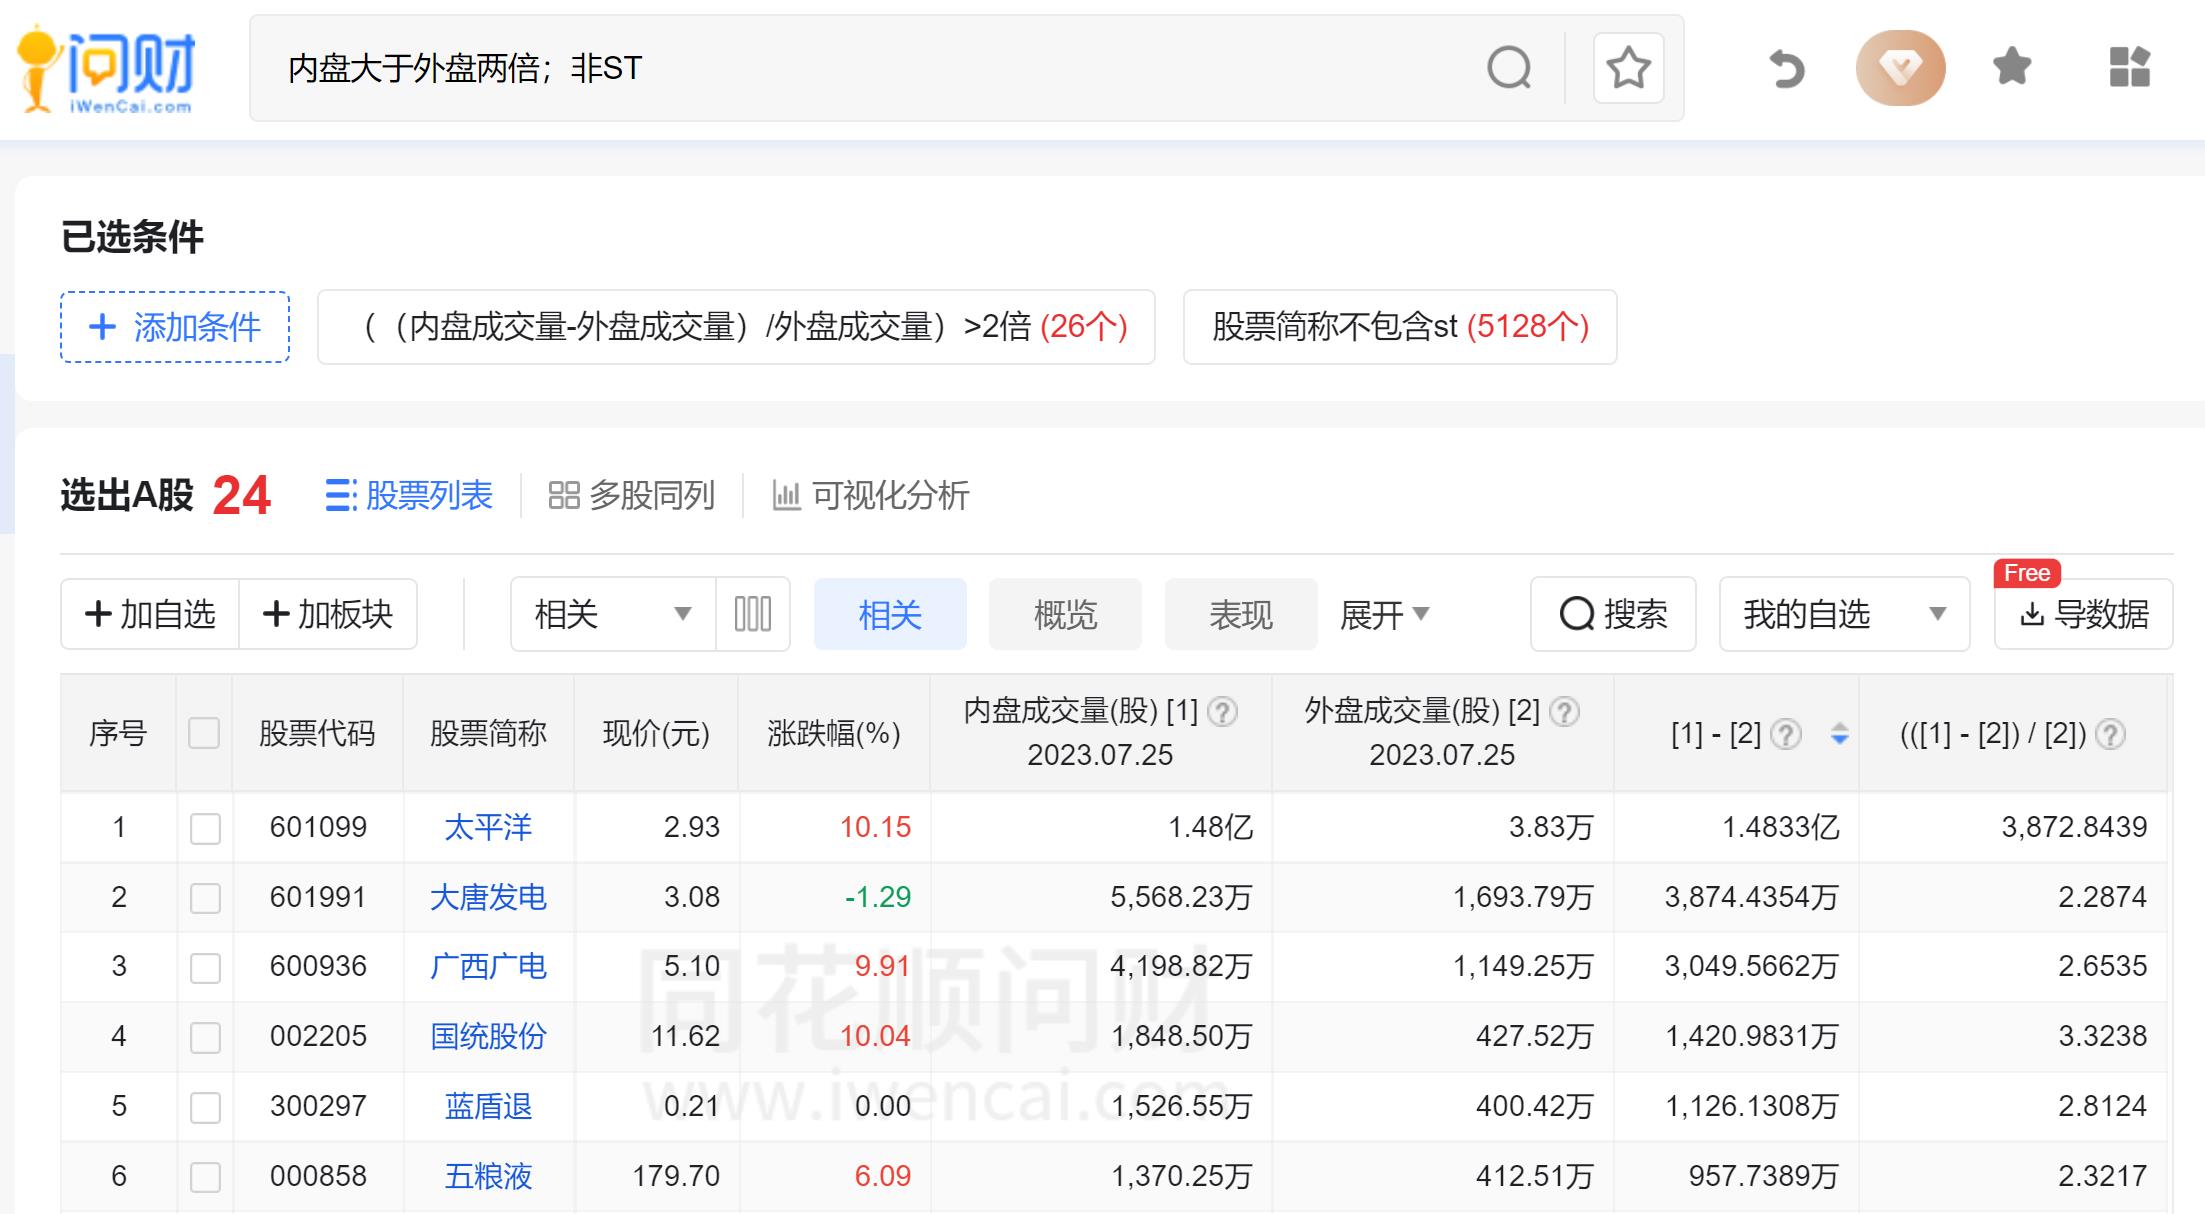The height and width of the screenshot is (1214, 2205).
Task: Check the row checkbox for 太平洋
Action: 205,827
